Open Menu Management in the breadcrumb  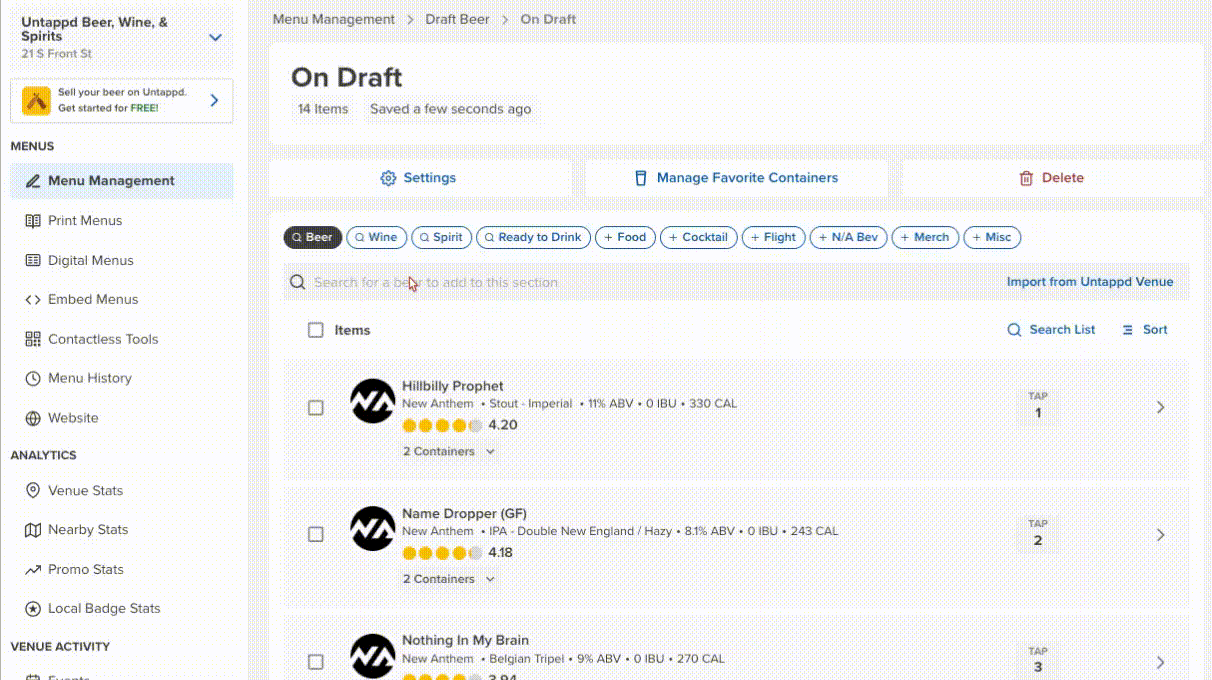(333, 19)
